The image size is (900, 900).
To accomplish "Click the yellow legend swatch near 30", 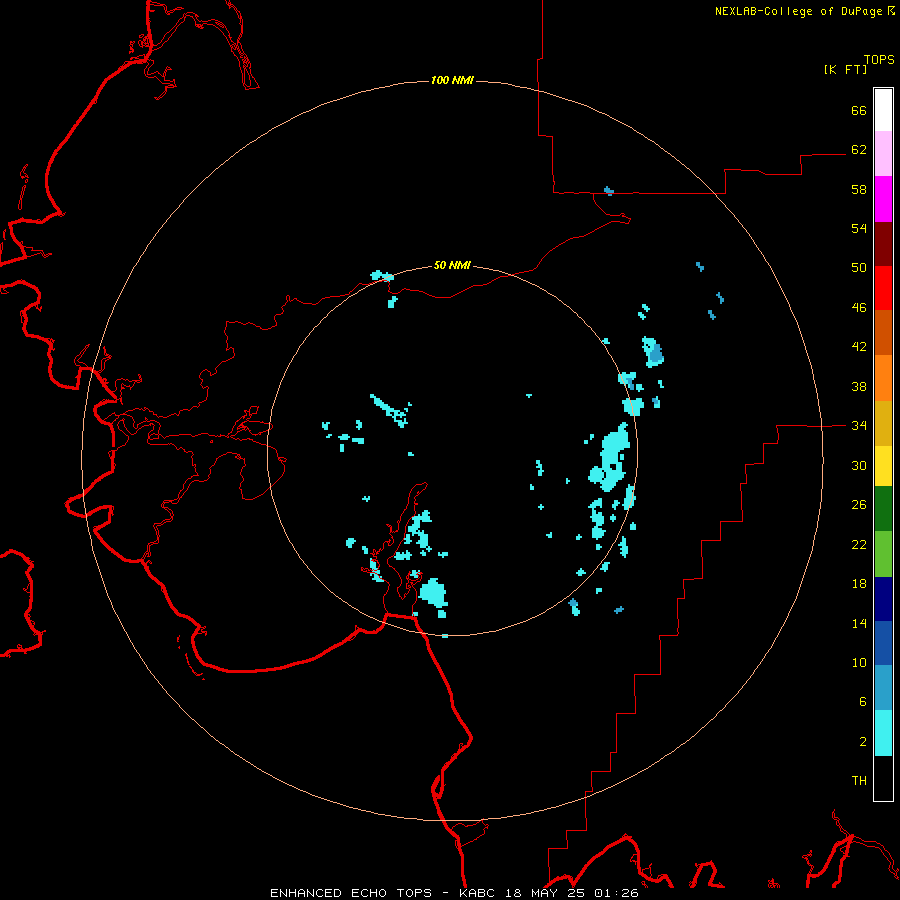I will pyautogui.click(x=883, y=465).
